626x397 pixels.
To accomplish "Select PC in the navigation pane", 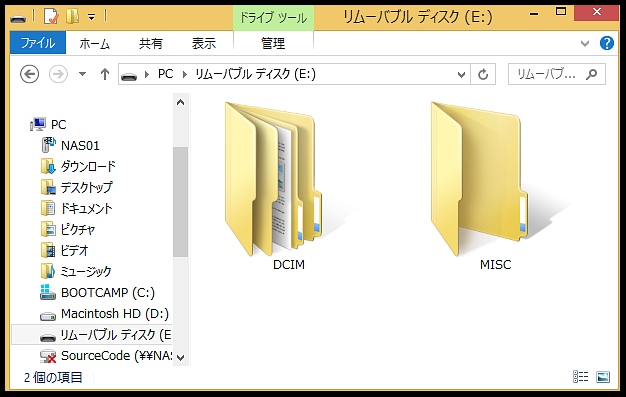I will [59, 125].
